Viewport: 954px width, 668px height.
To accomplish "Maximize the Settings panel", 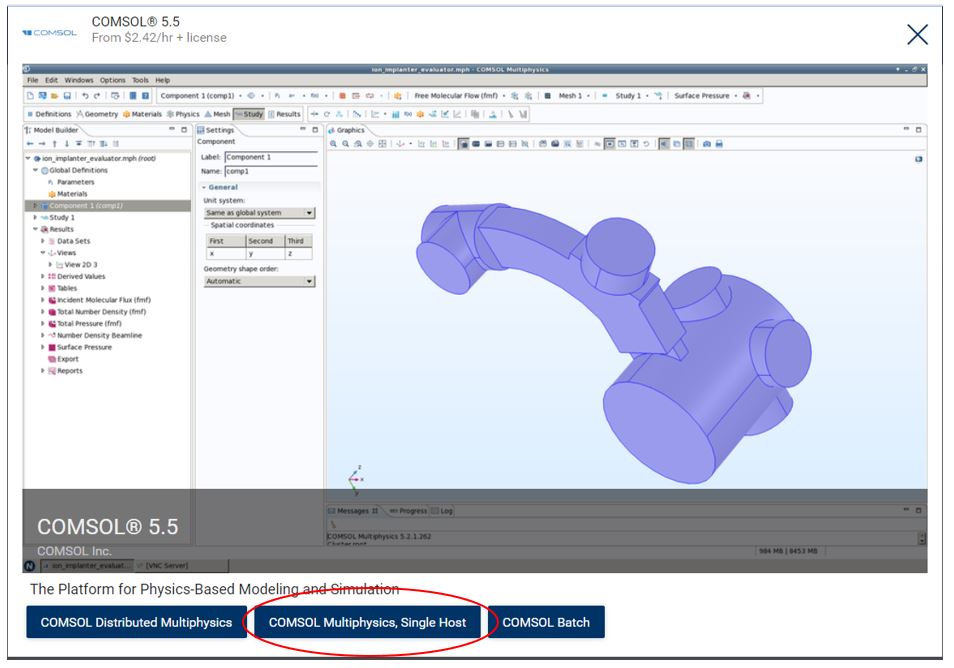I will pyautogui.click(x=315, y=130).
